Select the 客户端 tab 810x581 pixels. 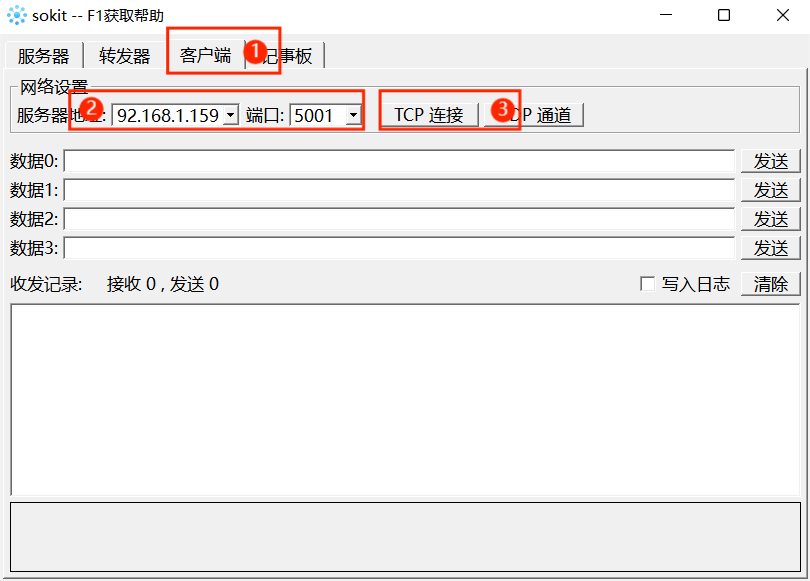pyautogui.click(x=205, y=55)
